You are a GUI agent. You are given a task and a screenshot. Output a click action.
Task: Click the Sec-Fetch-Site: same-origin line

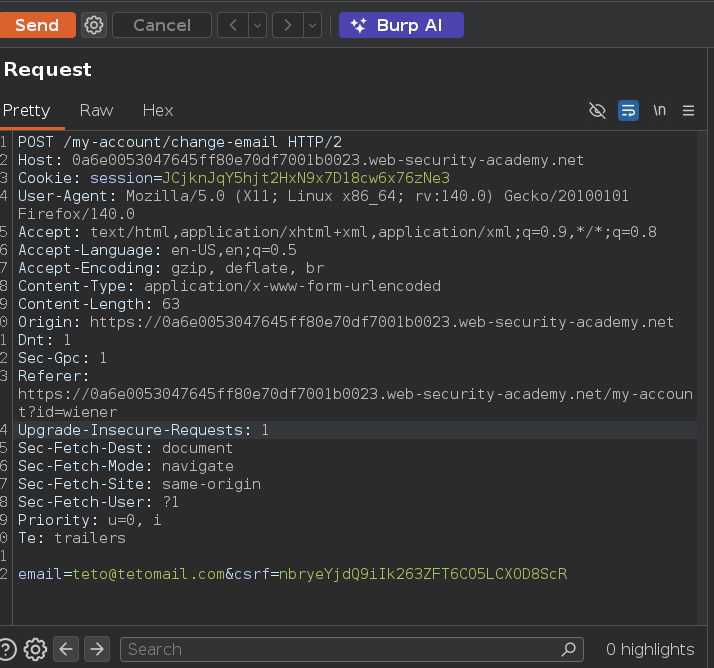click(x=139, y=484)
